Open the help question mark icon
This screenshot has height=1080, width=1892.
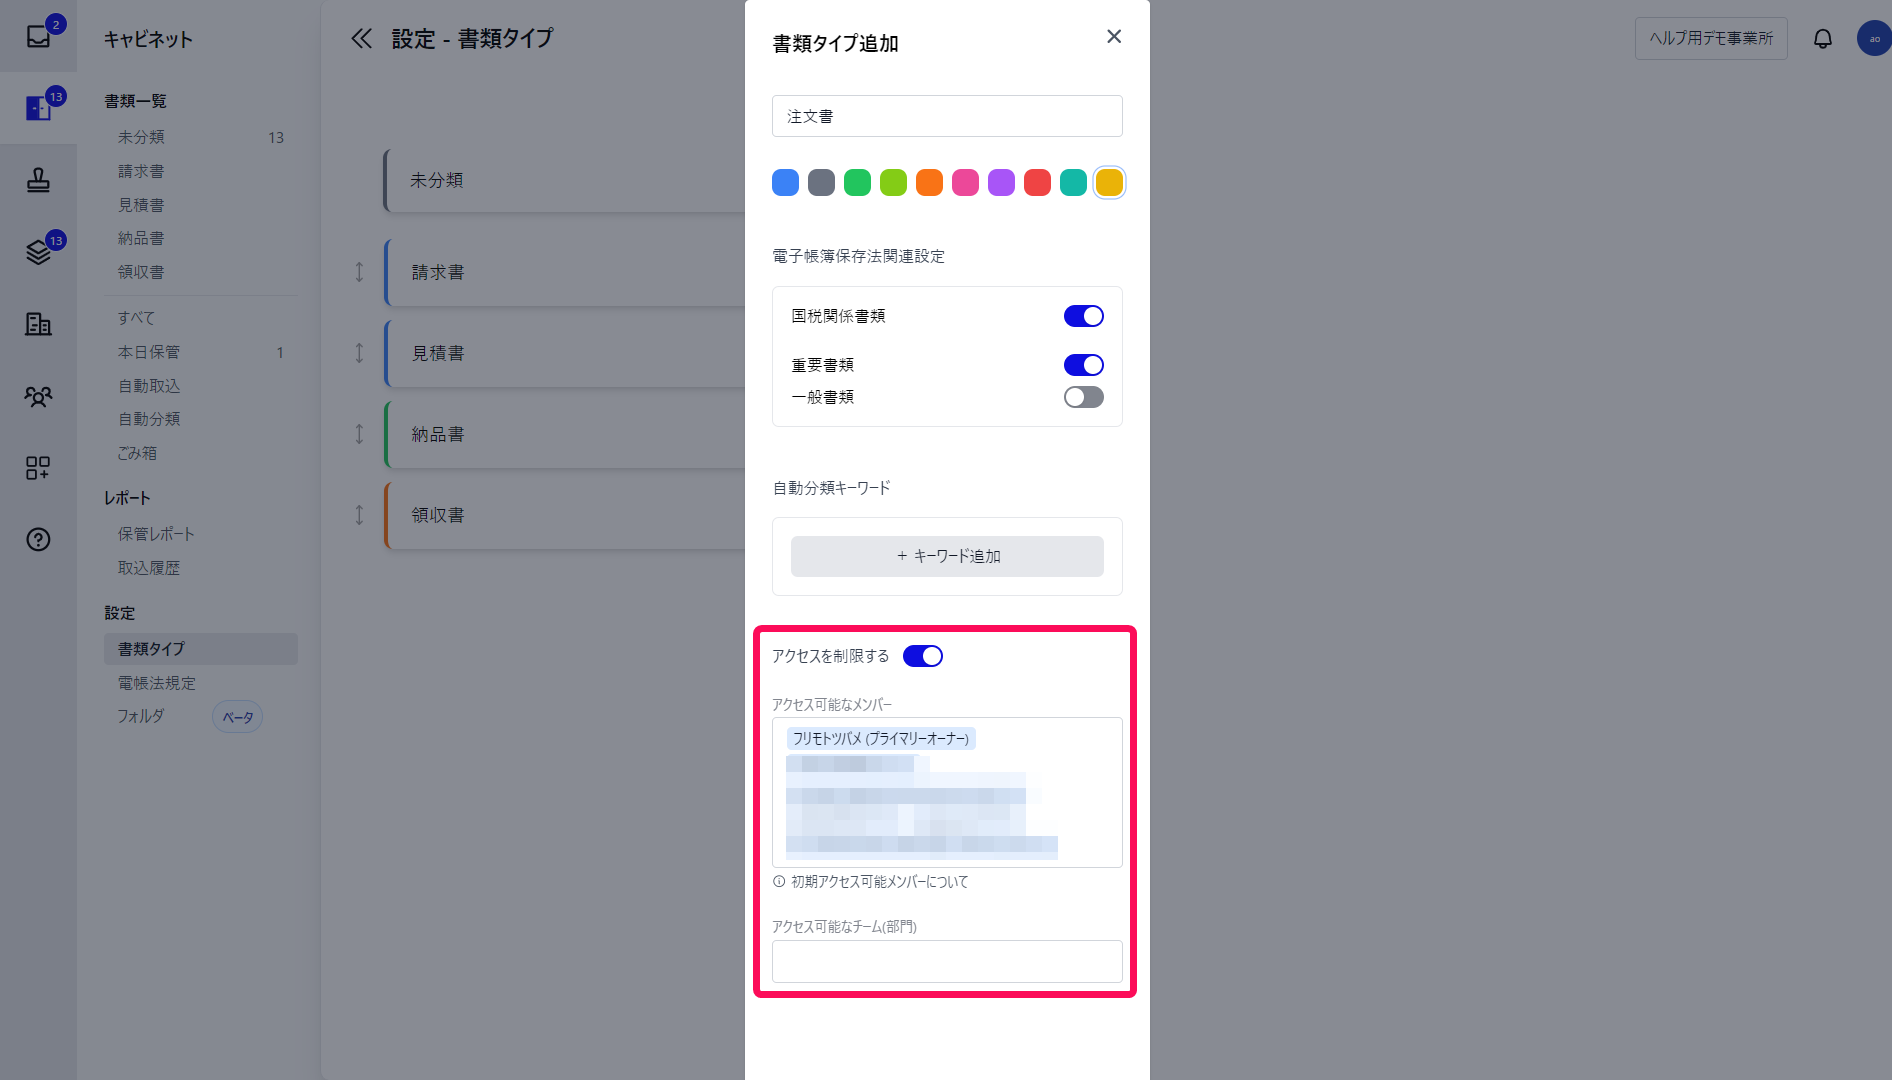(x=38, y=540)
